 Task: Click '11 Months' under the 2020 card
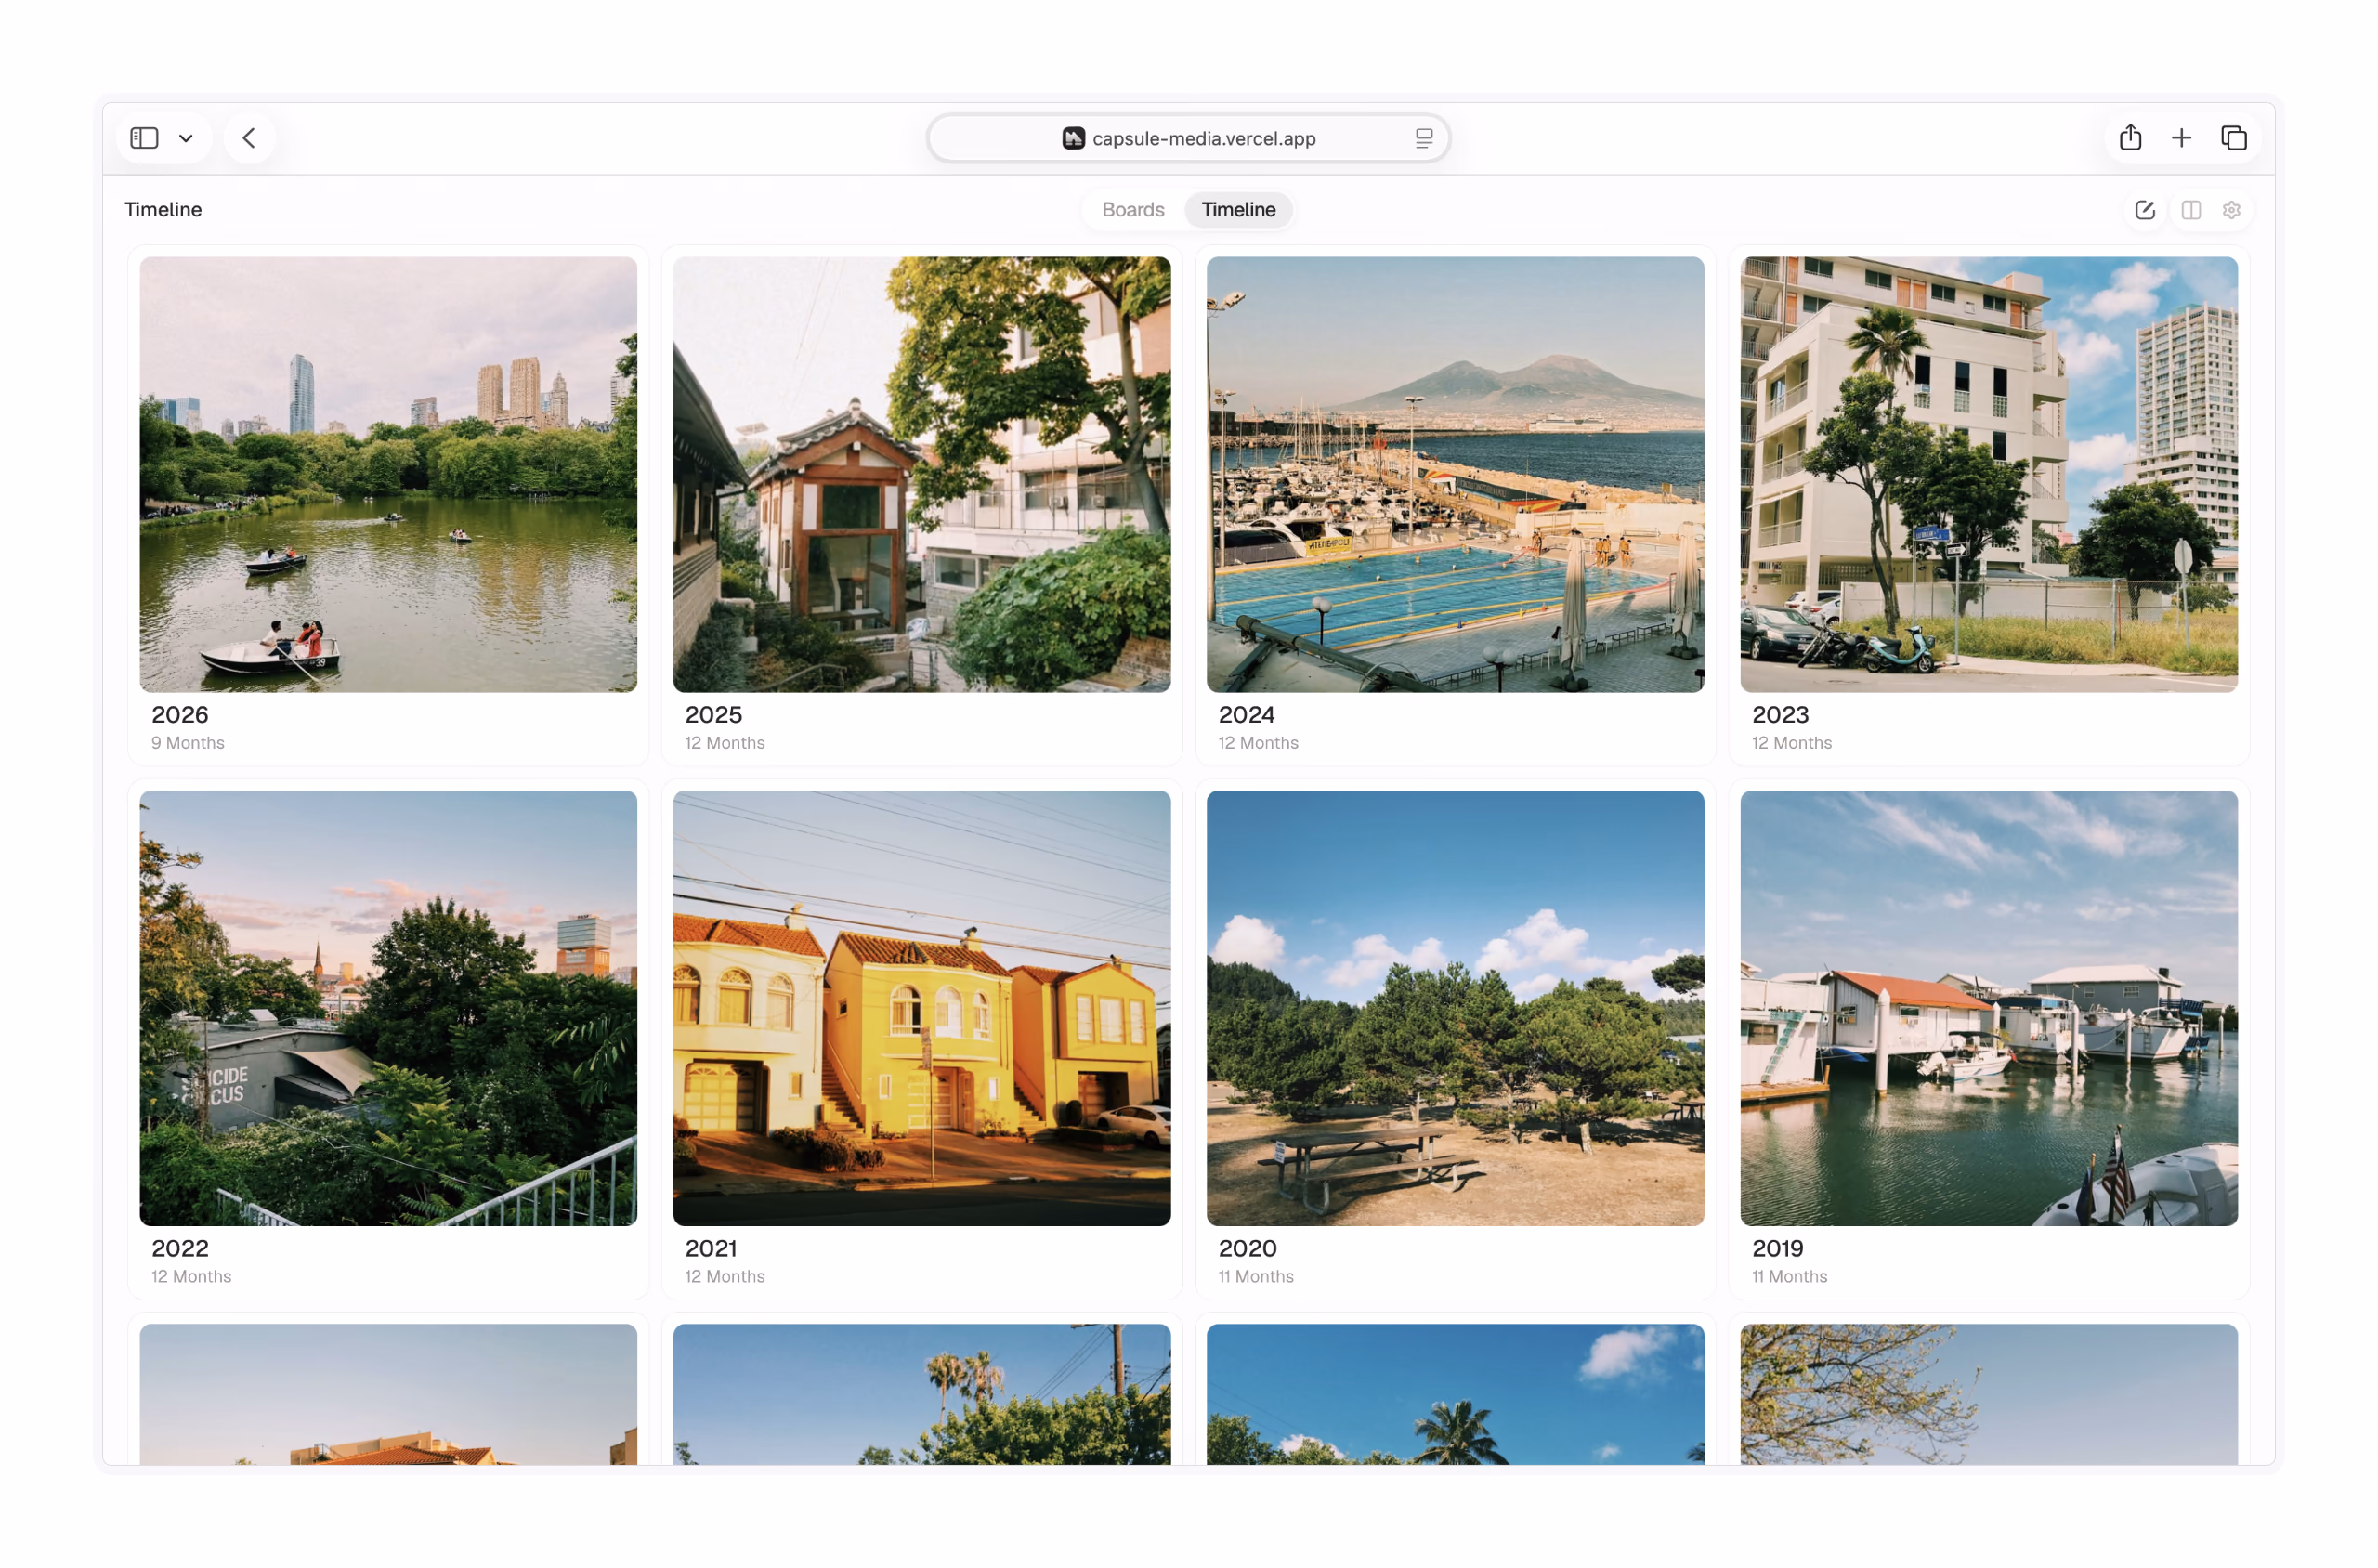click(1255, 1276)
